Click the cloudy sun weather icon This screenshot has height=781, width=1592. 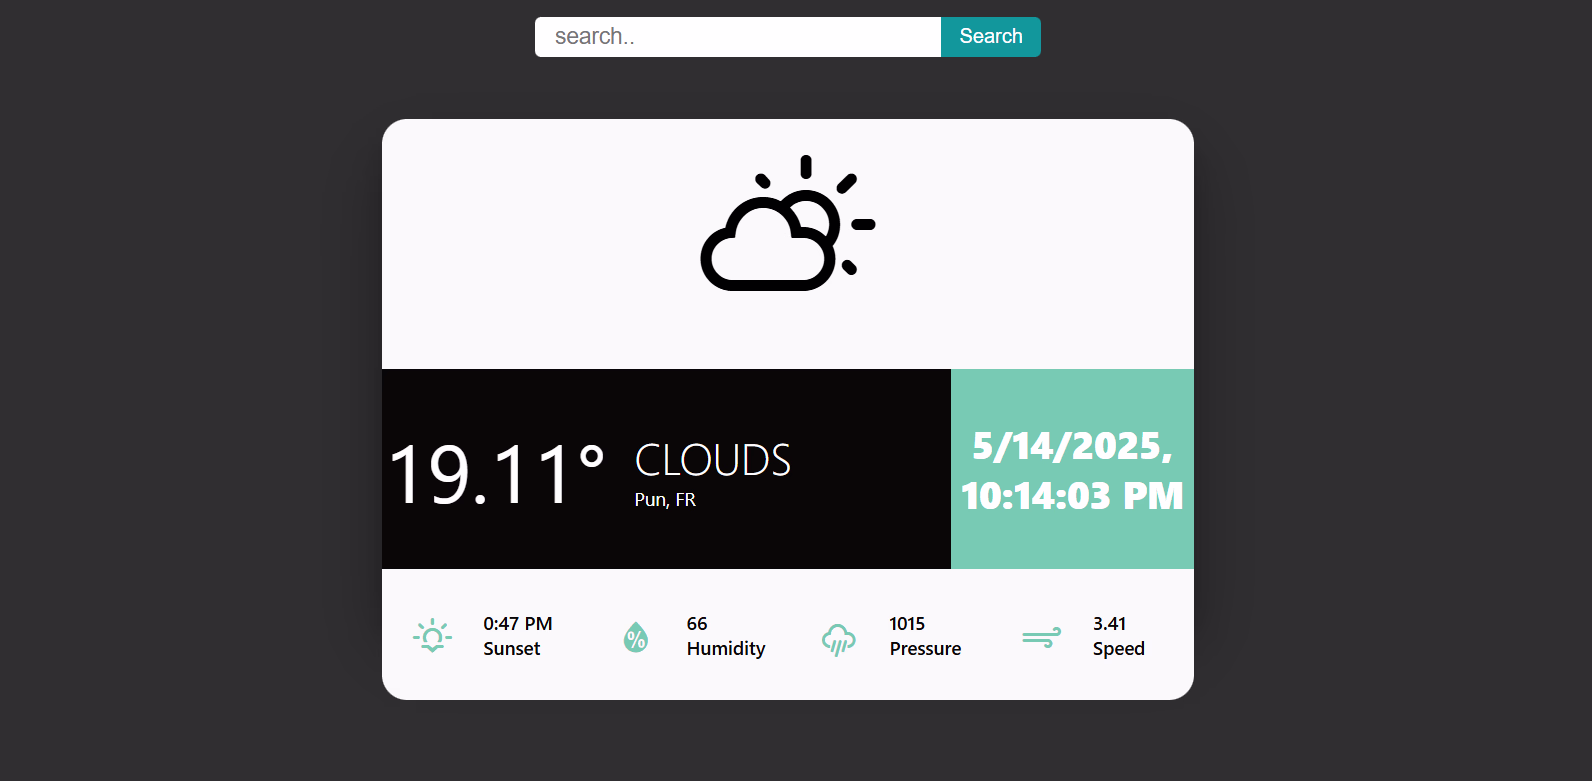pos(788,224)
